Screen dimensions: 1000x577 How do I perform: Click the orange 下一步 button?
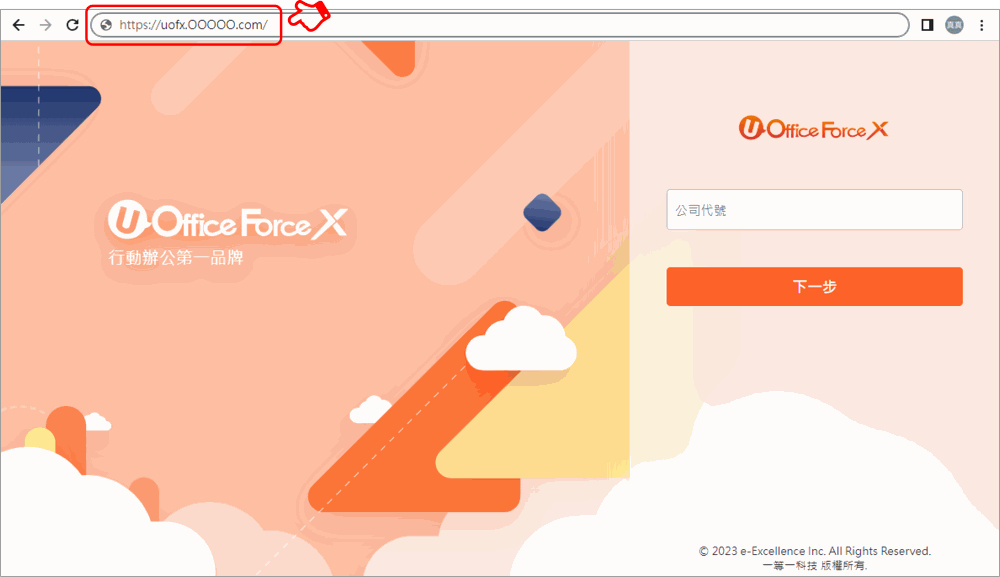(814, 286)
